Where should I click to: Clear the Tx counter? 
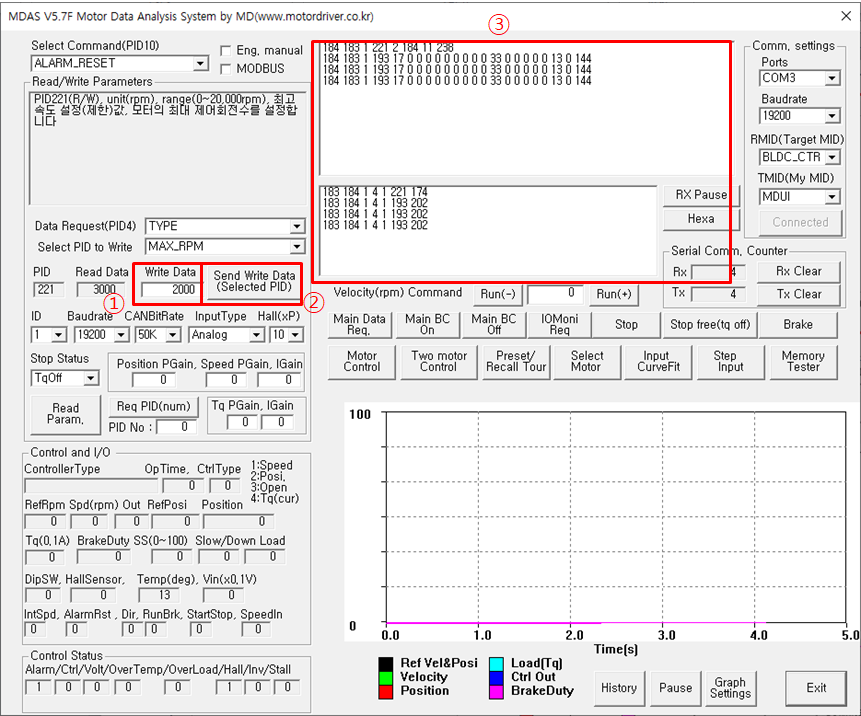click(798, 294)
